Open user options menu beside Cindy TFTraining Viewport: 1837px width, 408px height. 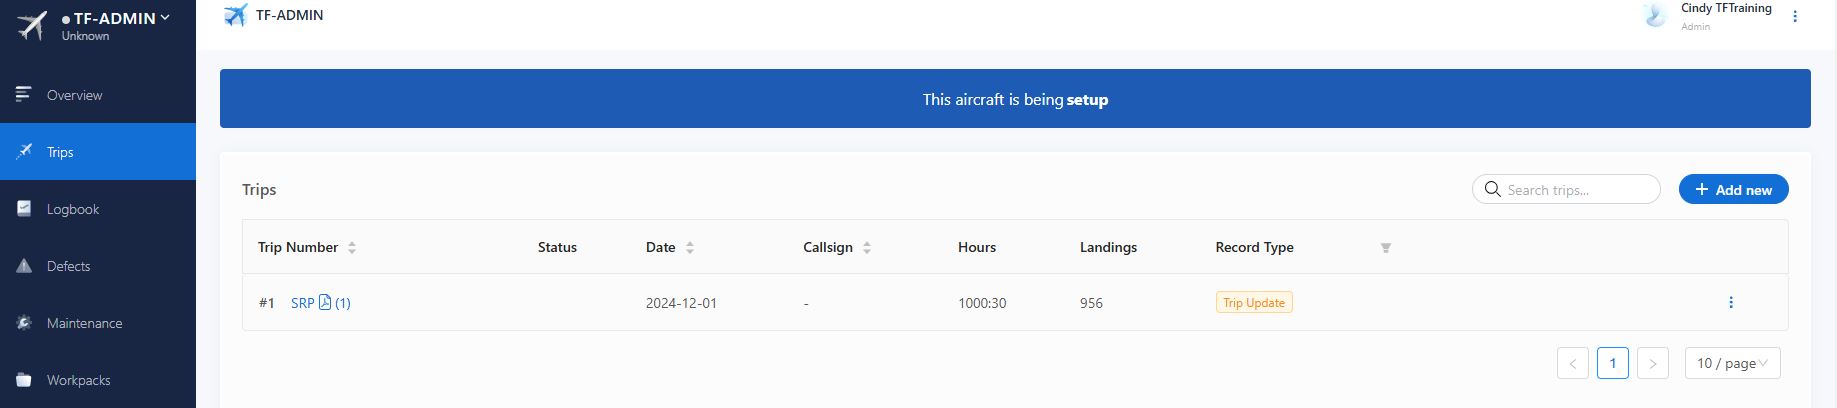pos(1795,16)
